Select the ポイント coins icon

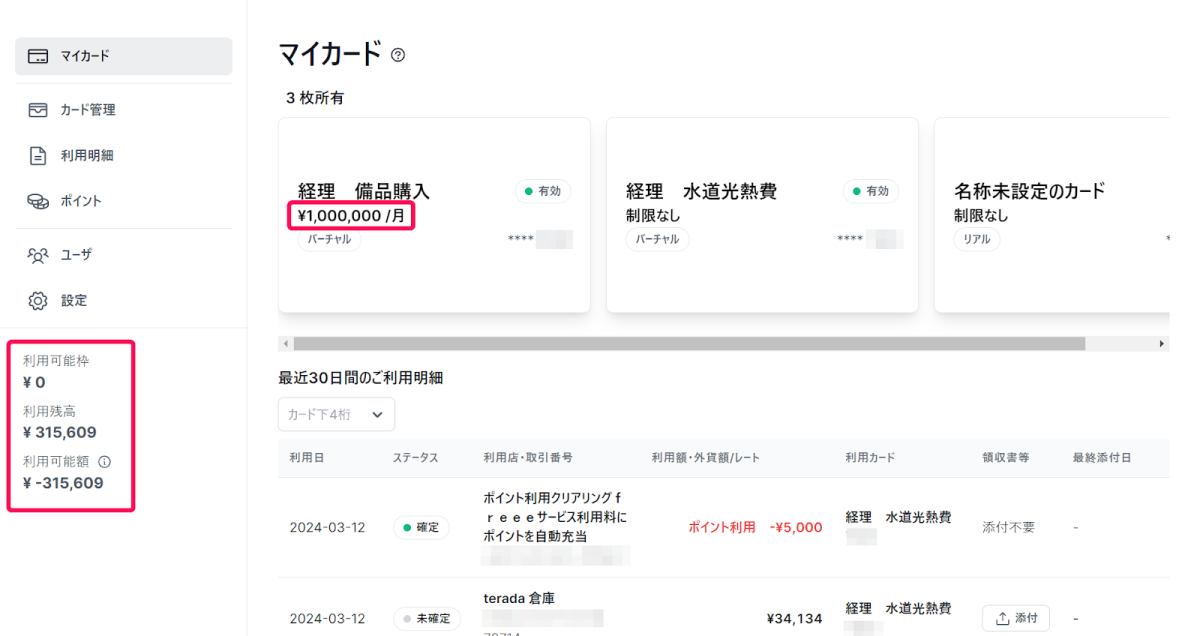coord(38,201)
